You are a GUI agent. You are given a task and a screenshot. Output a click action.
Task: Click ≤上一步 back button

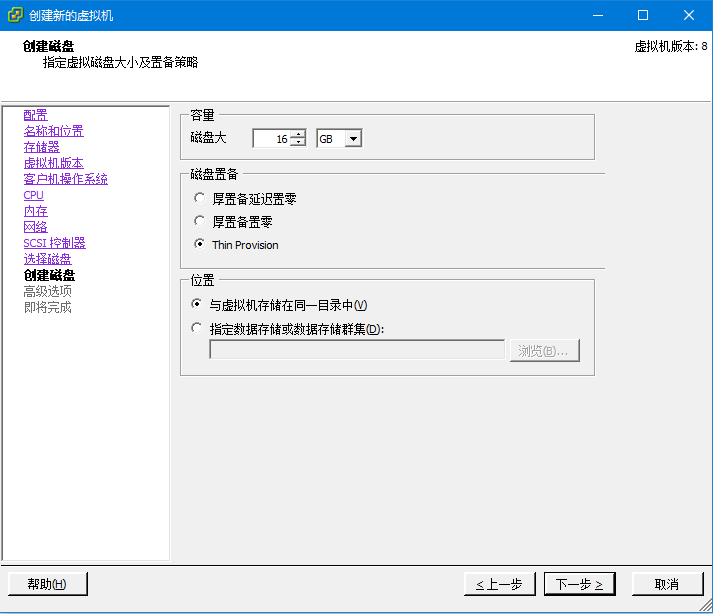coord(500,584)
